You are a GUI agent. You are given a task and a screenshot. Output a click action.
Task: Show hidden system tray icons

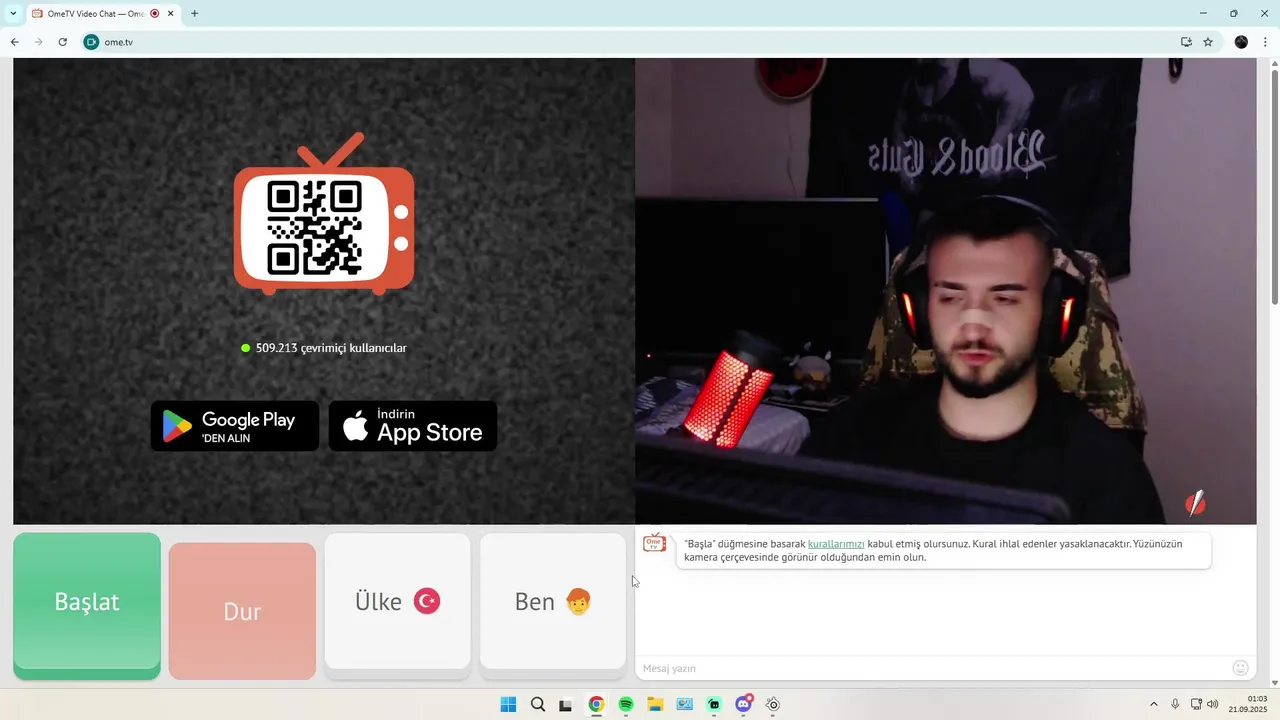click(x=1153, y=704)
